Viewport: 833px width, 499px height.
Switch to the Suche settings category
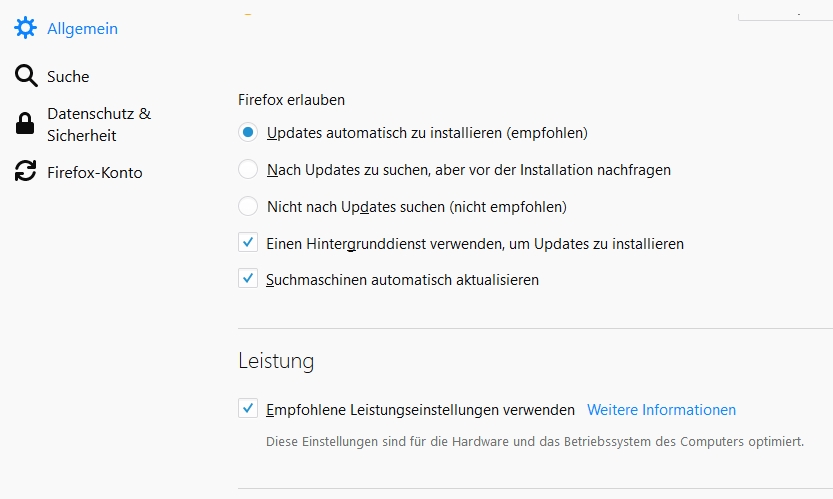(x=68, y=76)
